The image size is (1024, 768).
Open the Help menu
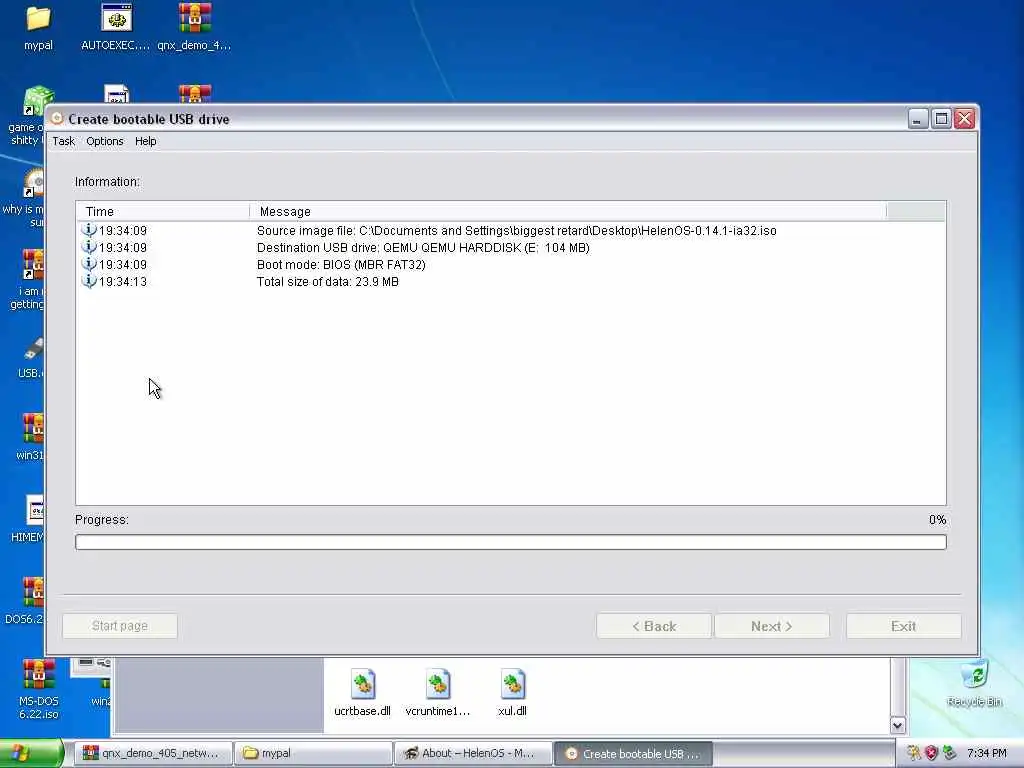click(146, 141)
